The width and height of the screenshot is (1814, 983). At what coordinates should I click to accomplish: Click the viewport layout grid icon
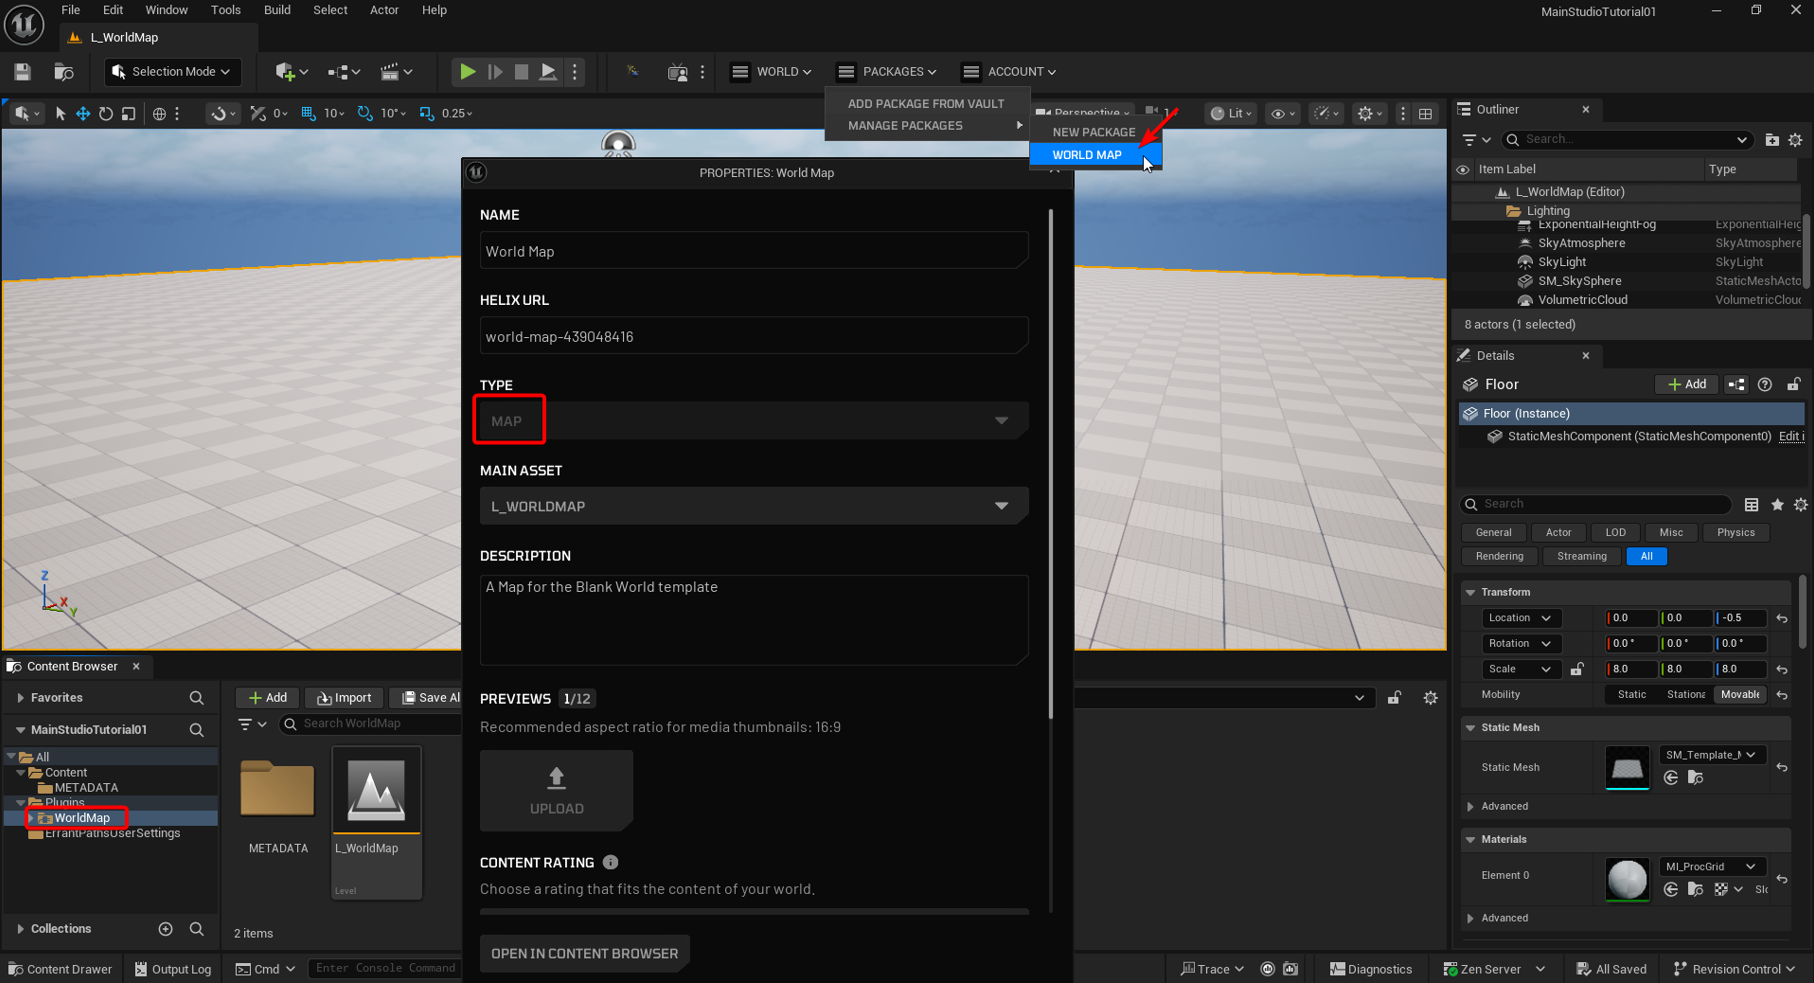(1425, 113)
